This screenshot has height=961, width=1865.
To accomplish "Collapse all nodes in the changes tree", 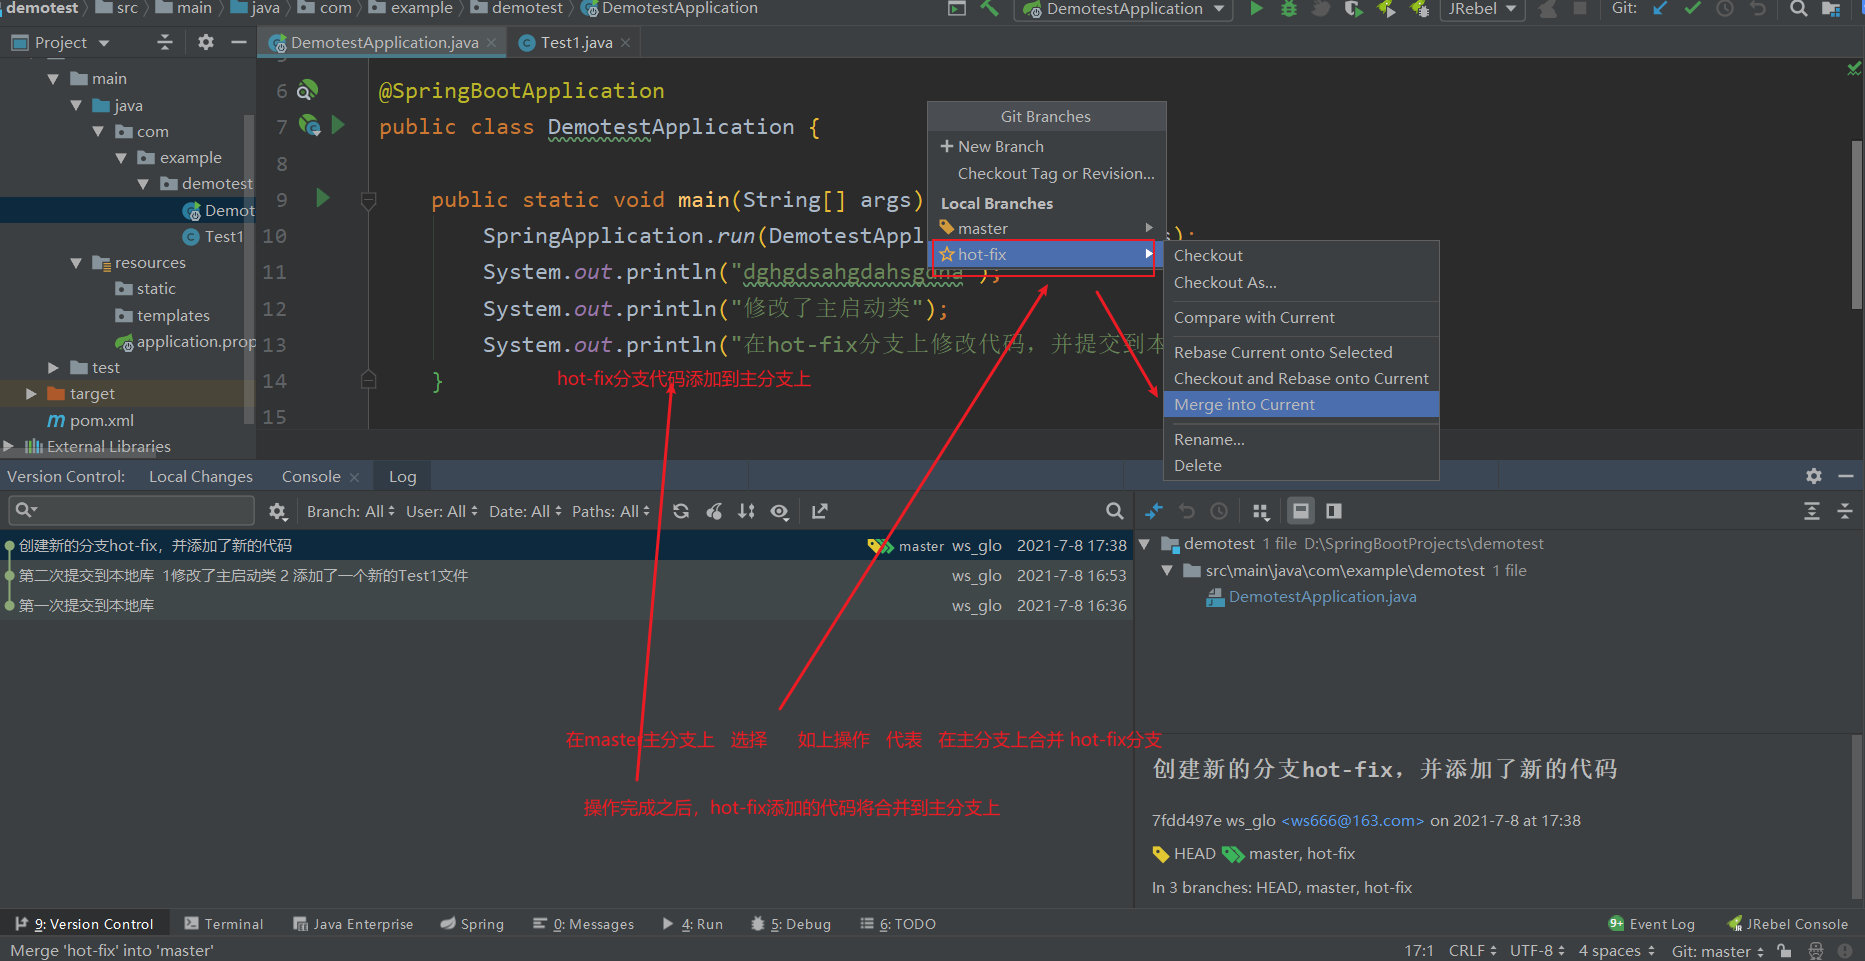I will click(1845, 511).
